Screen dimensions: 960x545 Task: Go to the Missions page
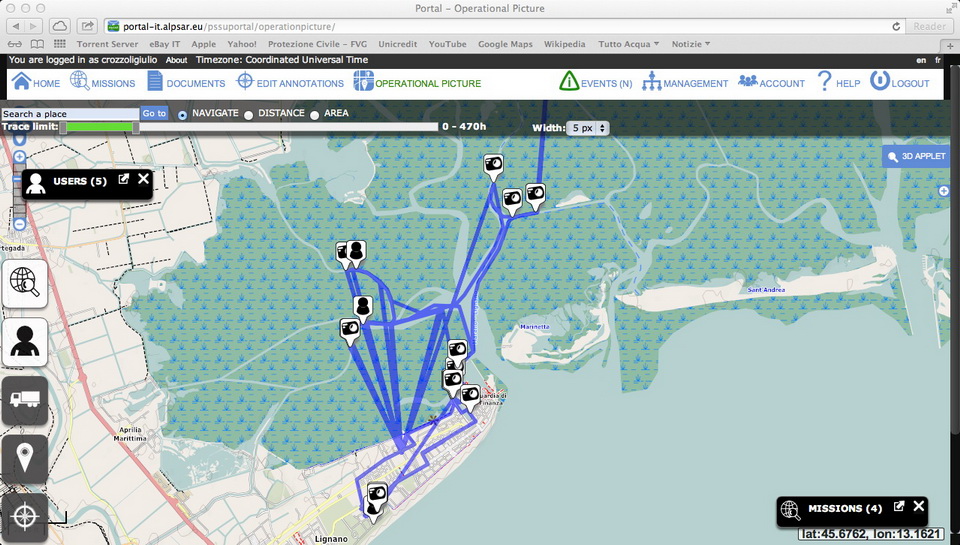pyautogui.click(x=102, y=83)
